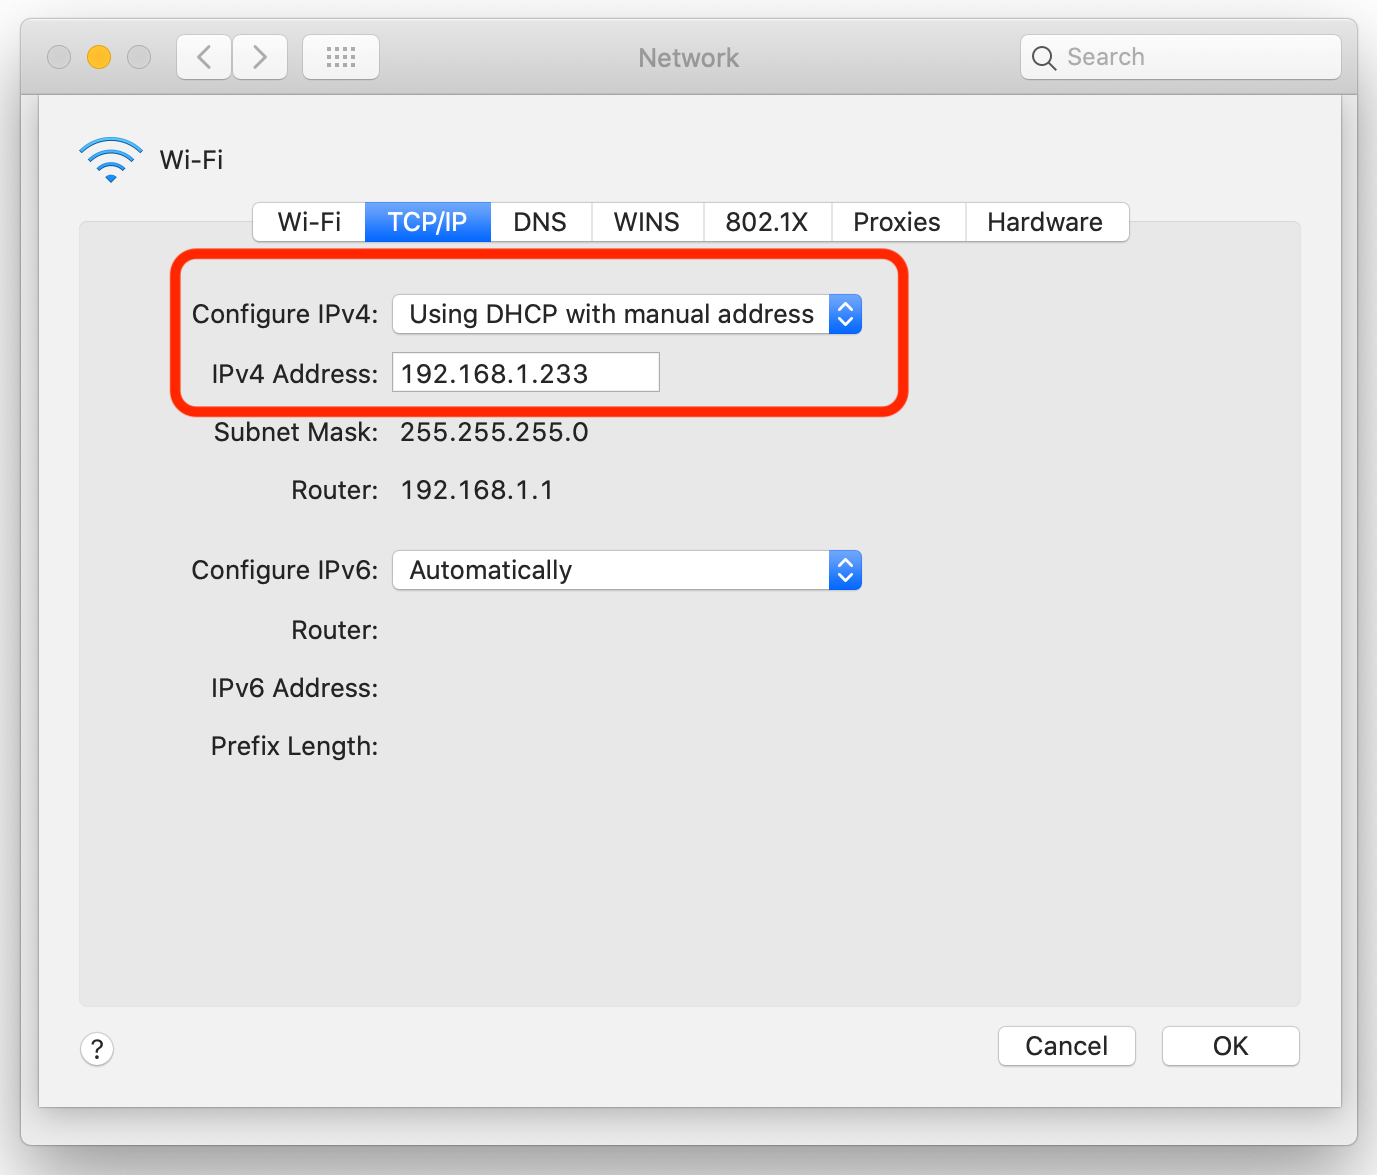Click the Configure IPv4 label
The width and height of the screenshot is (1377, 1175).
pyautogui.click(x=285, y=314)
